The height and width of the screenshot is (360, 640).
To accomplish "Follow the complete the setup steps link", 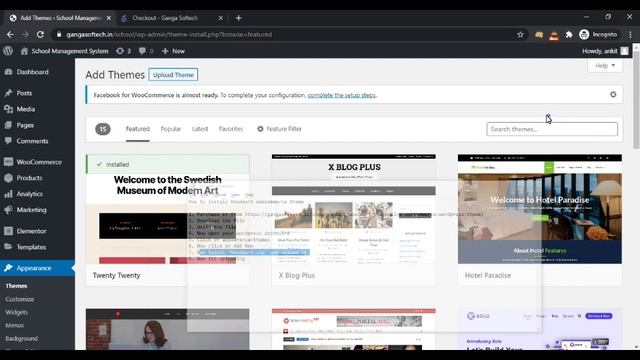I will point(342,95).
